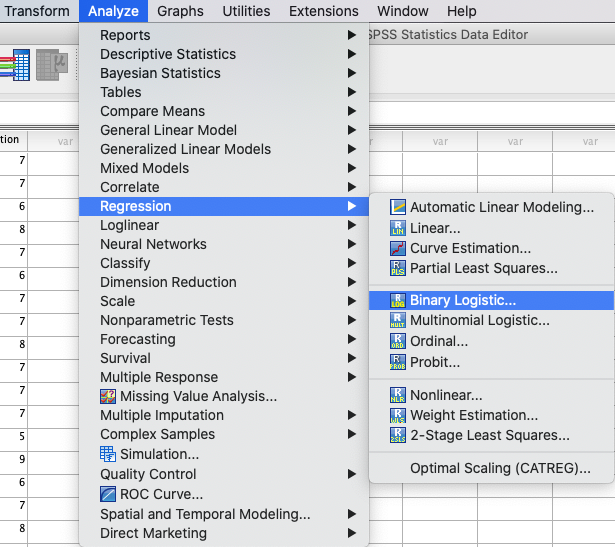Expand the Reports submenu arrow
This screenshot has width=615, height=547.
pyautogui.click(x=352, y=35)
